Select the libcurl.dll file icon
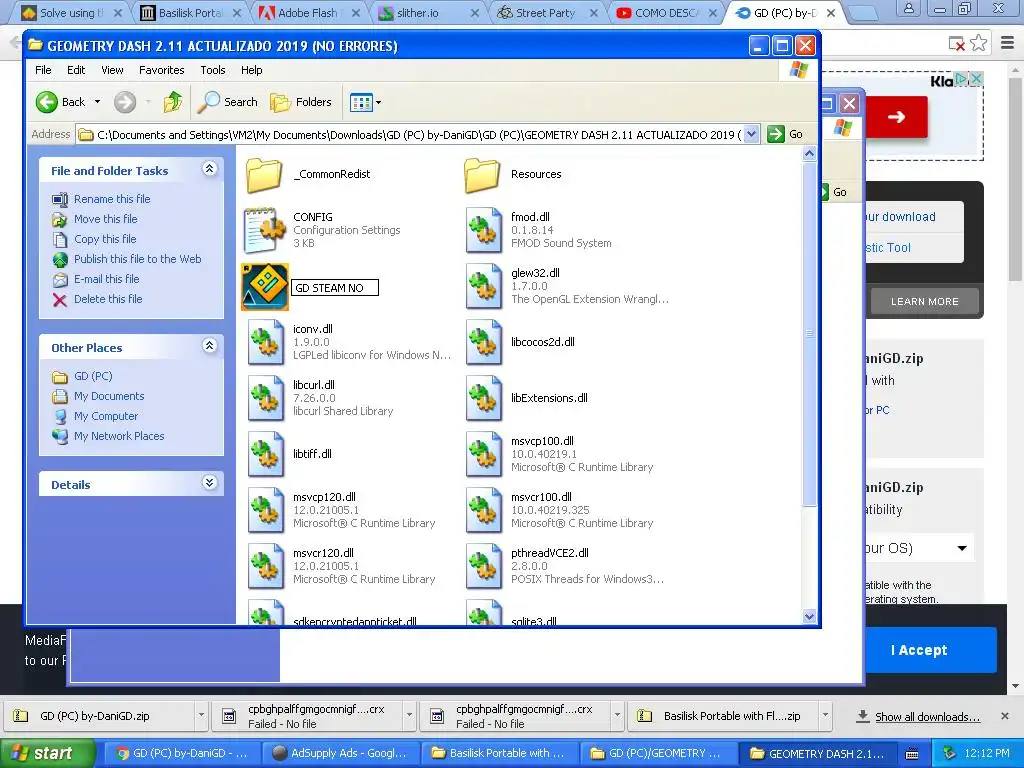This screenshot has width=1024, height=768. point(266,398)
